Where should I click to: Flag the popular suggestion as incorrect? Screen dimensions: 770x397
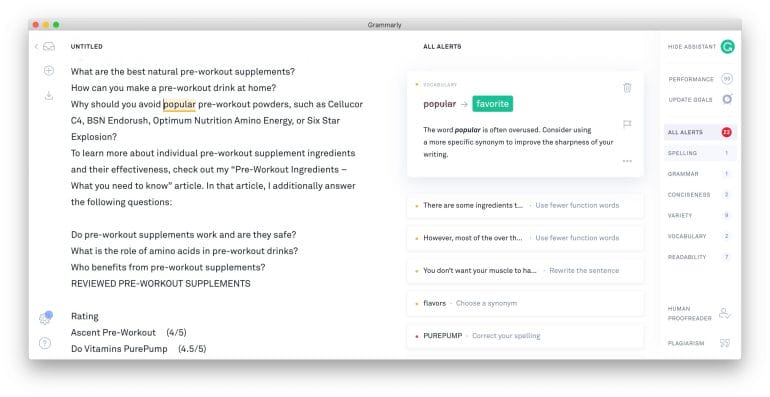tap(627, 124)
